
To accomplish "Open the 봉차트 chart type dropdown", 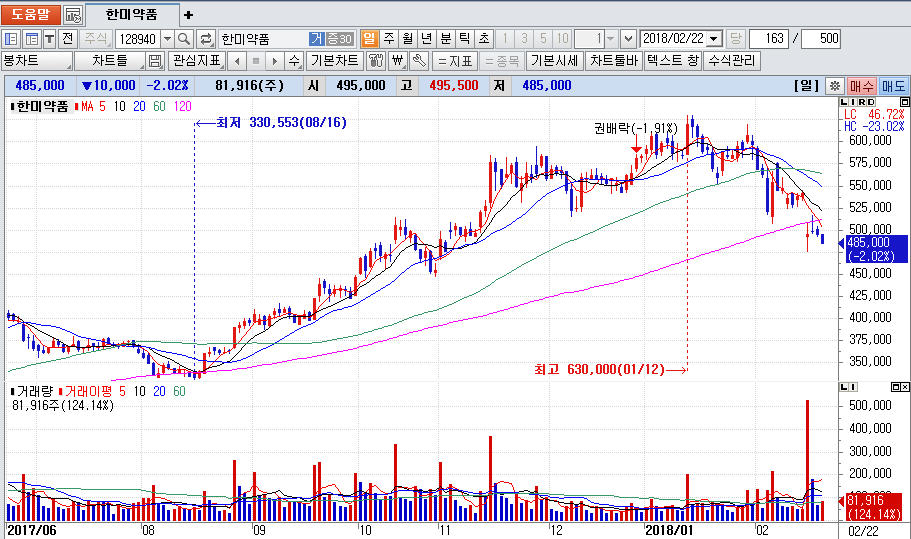I will [36, 61].
